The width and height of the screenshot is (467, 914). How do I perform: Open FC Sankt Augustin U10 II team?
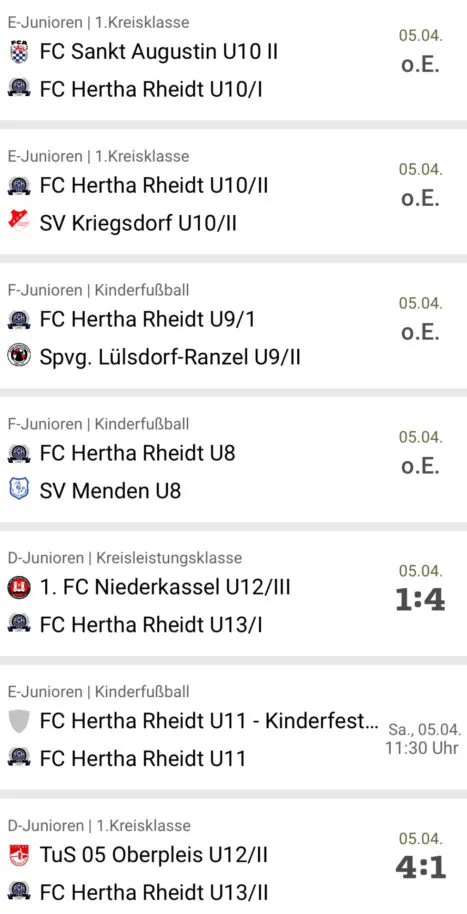coord(159,52)
